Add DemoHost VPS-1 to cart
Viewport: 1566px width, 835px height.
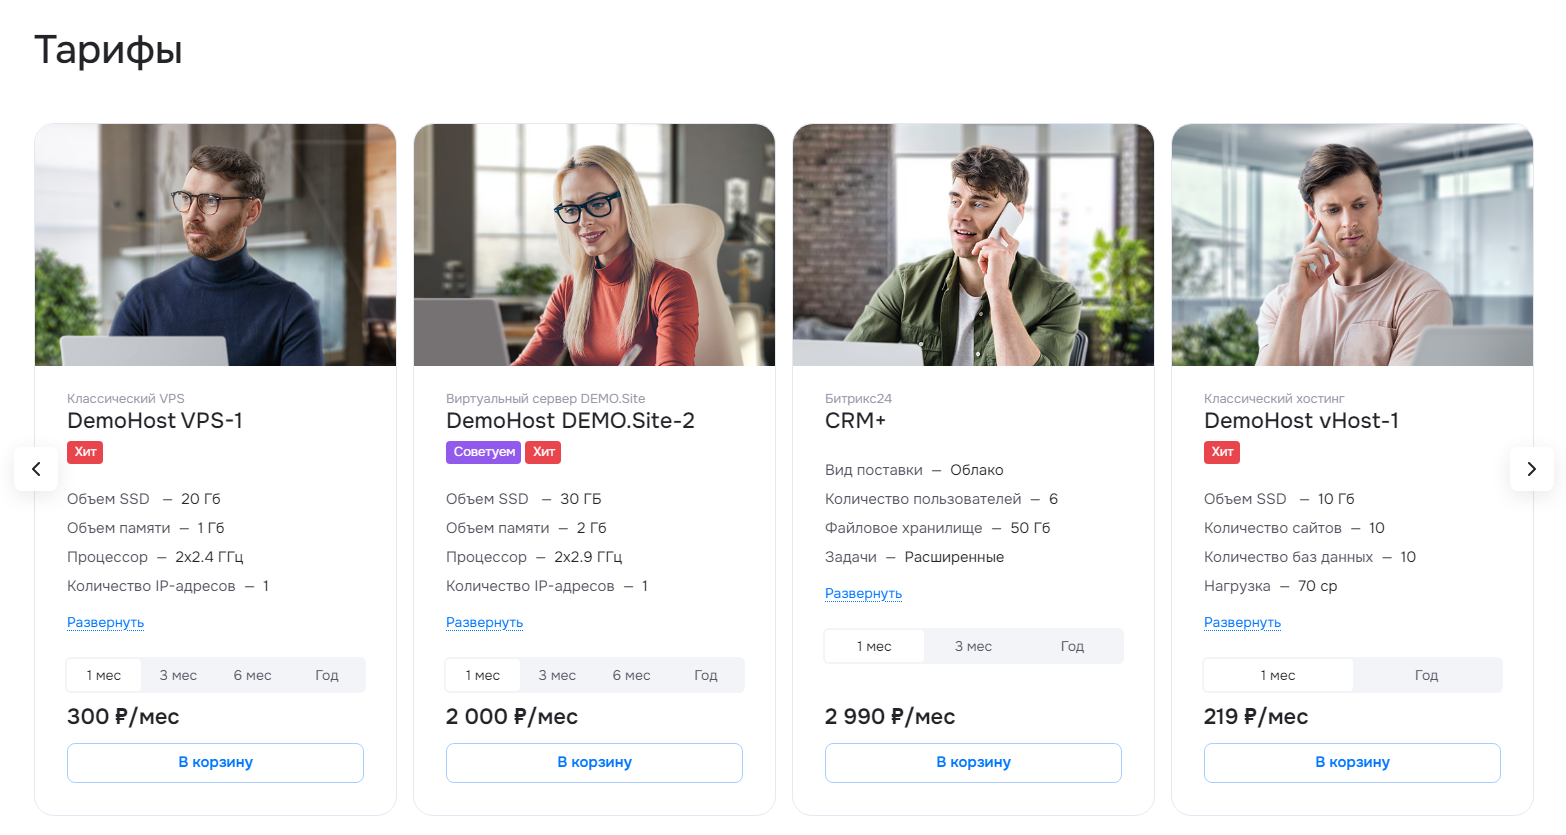click(x=215, y=762)
